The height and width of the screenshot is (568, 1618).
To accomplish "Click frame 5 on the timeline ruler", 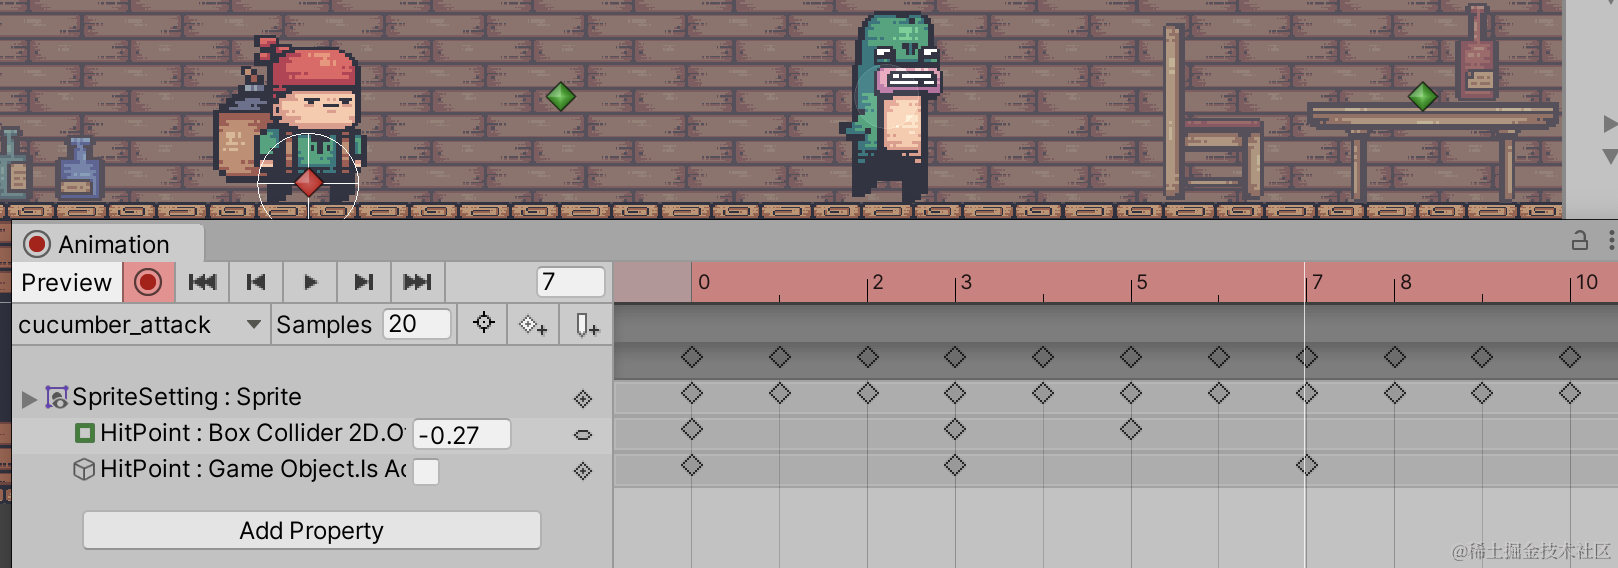I will tap(1141, 282).
